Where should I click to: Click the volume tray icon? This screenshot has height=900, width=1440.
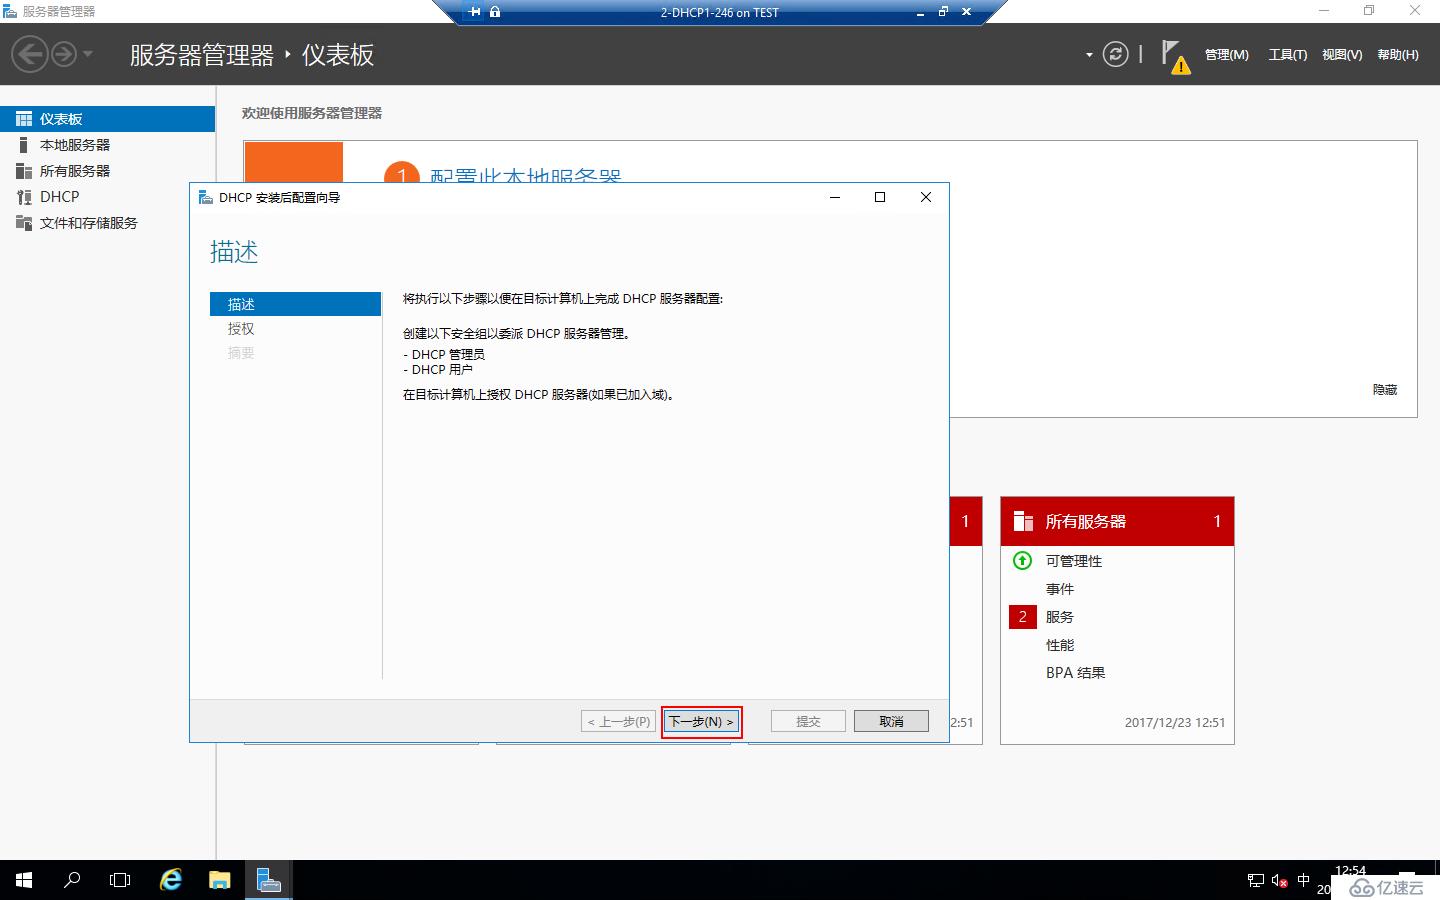(1279, 880)
